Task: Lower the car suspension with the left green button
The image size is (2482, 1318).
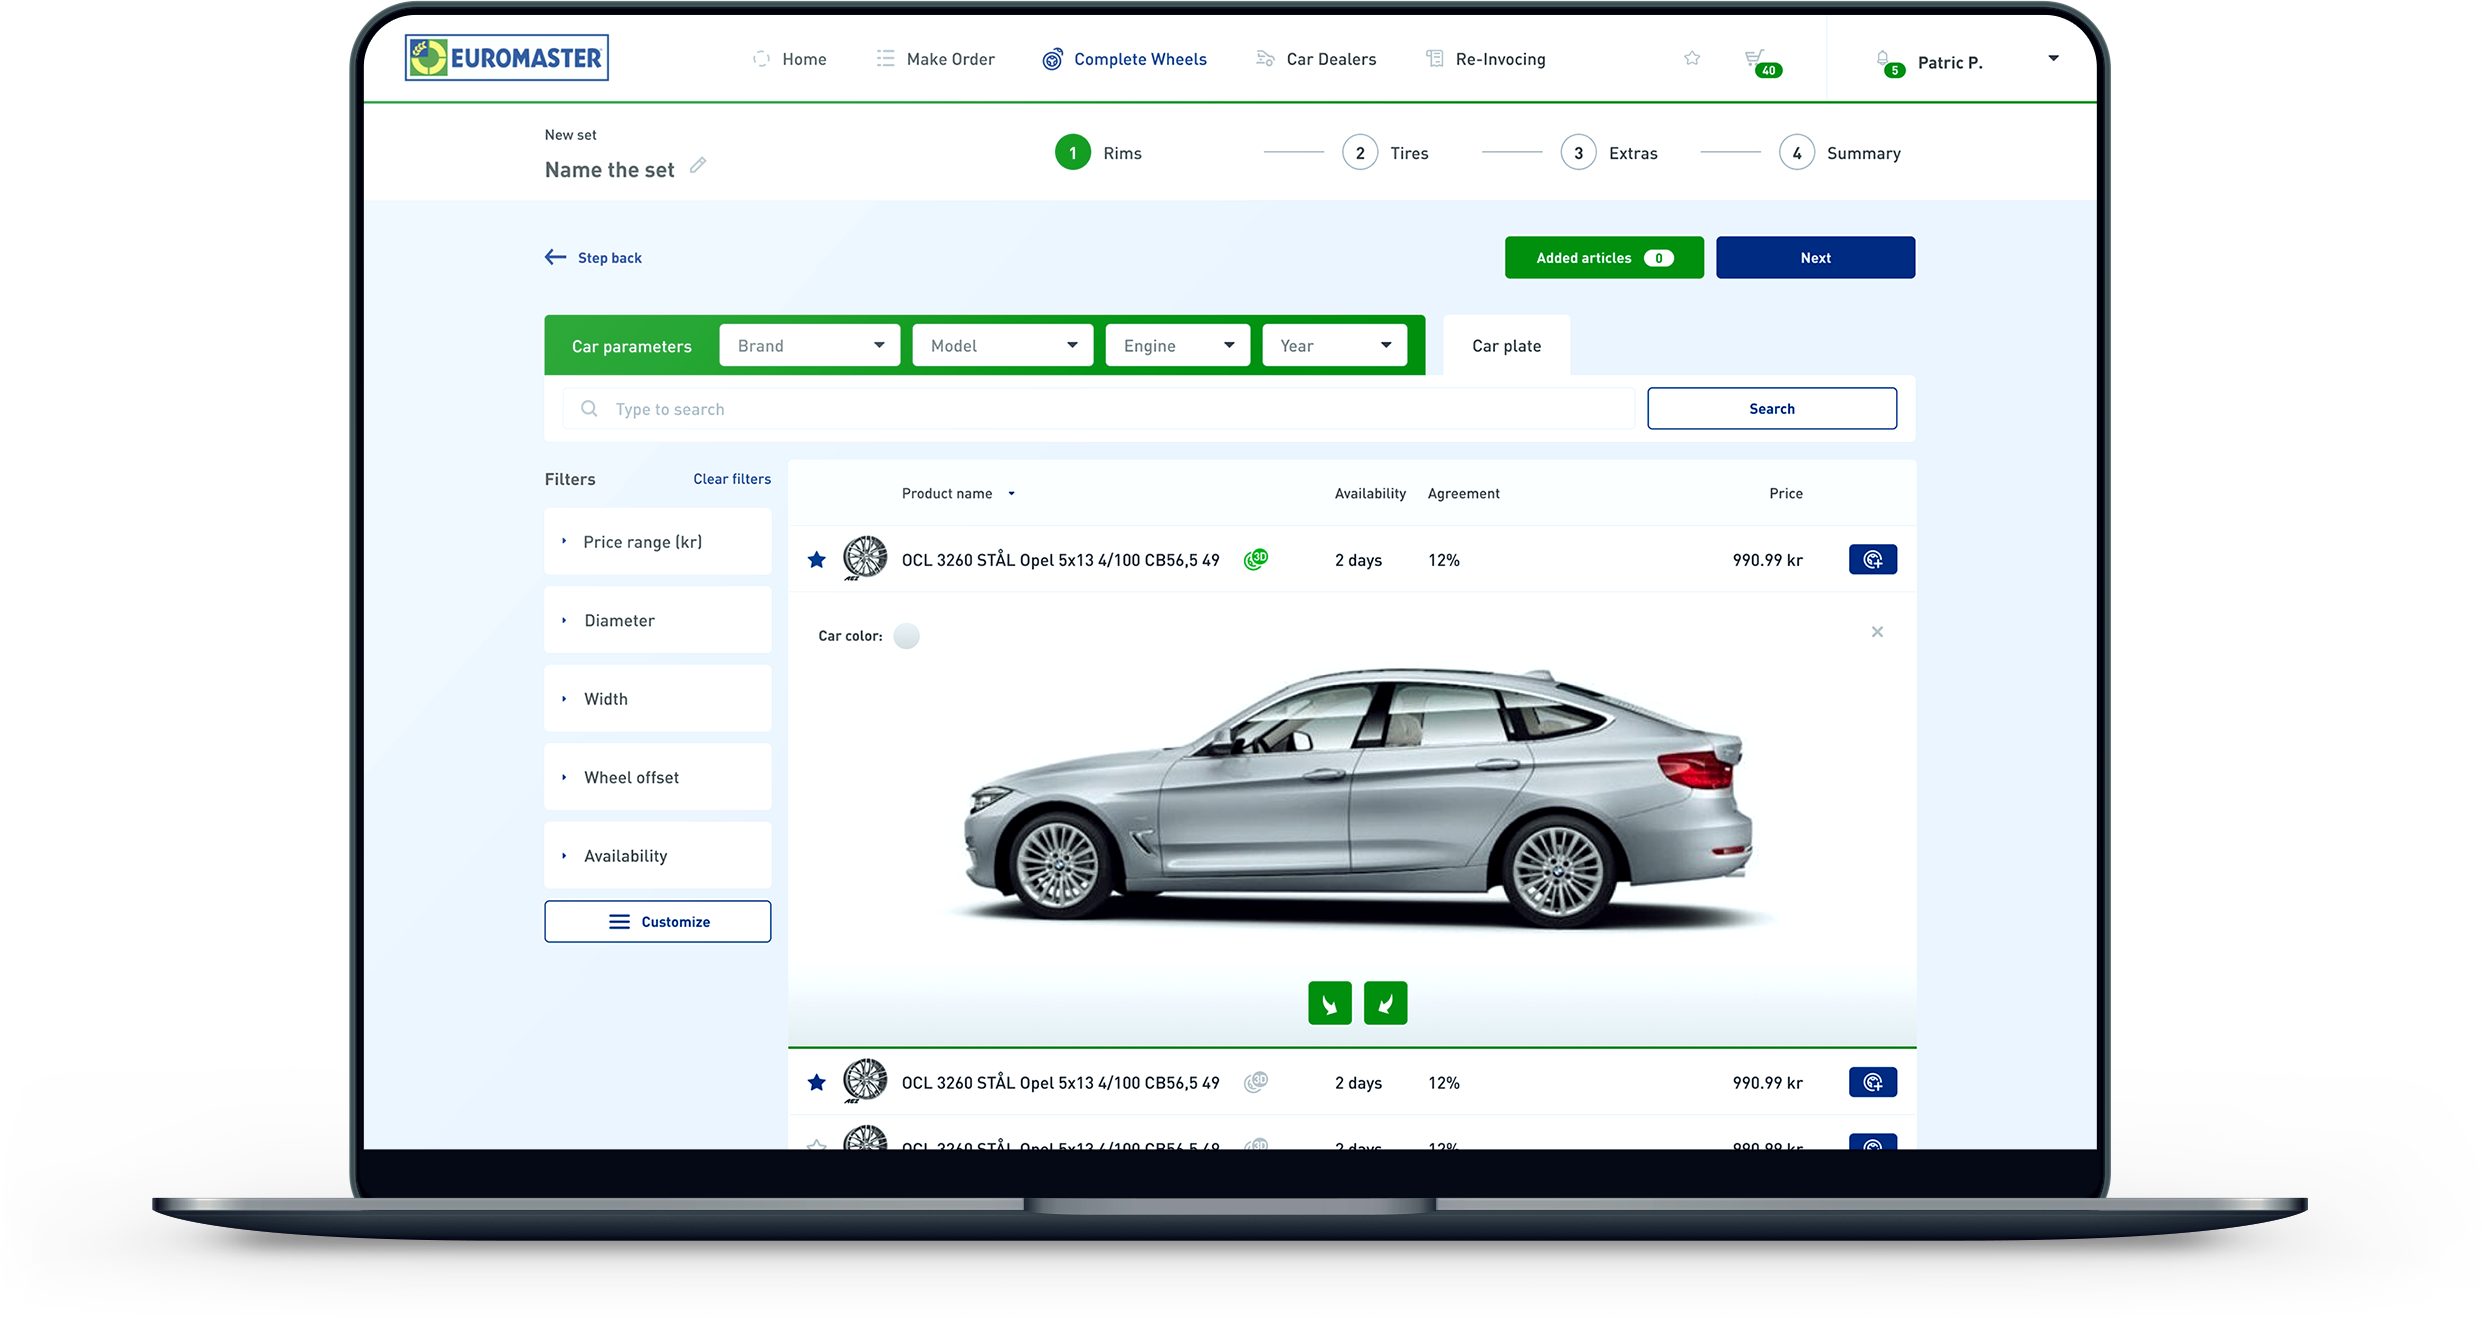Action: click(1329, 1003)
